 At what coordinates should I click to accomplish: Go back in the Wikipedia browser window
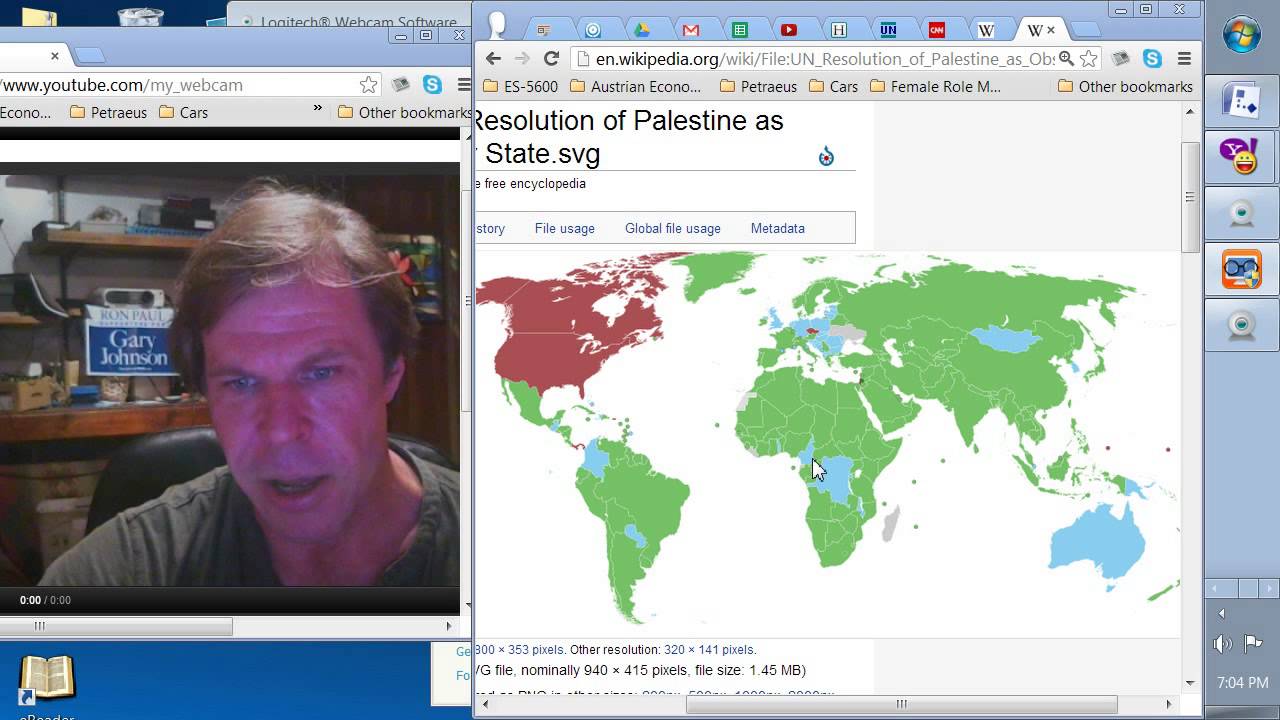click(x=493, y=59)
